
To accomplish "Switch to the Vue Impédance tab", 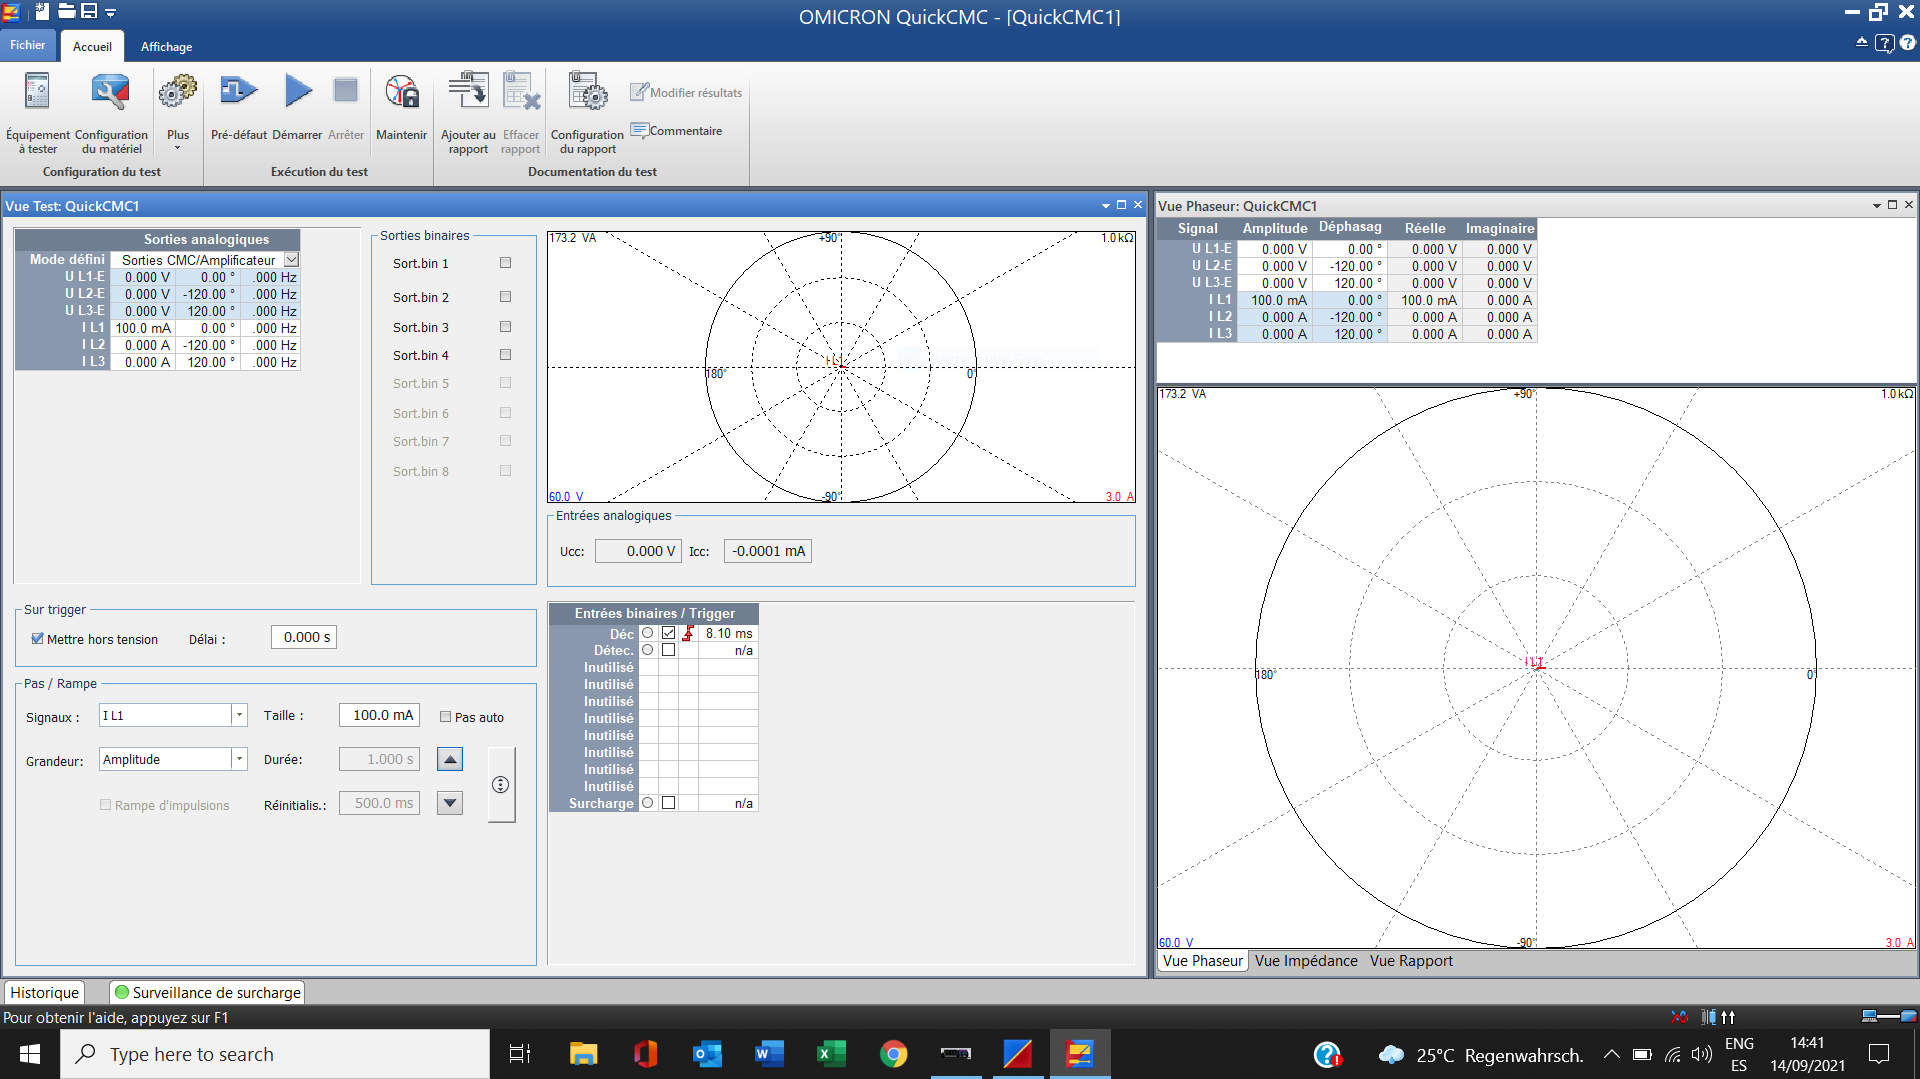I will point(1305,961).
